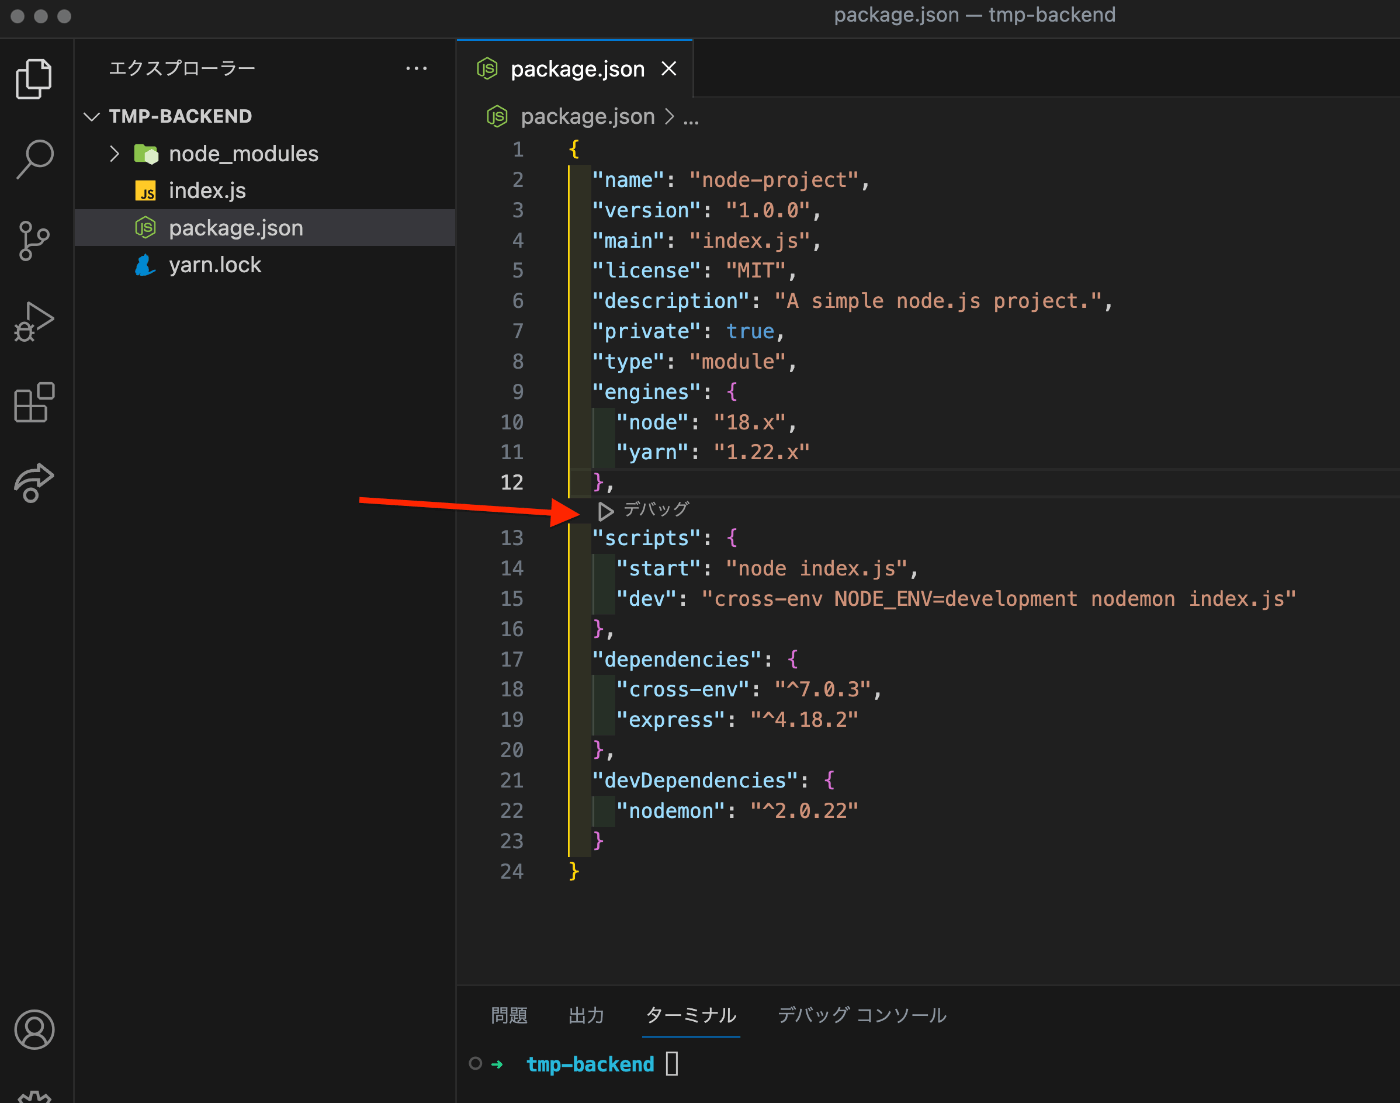The image size is (1400, 1103).
Task: Click line number 12 in the gutter
Action: [x=511, y=482]
